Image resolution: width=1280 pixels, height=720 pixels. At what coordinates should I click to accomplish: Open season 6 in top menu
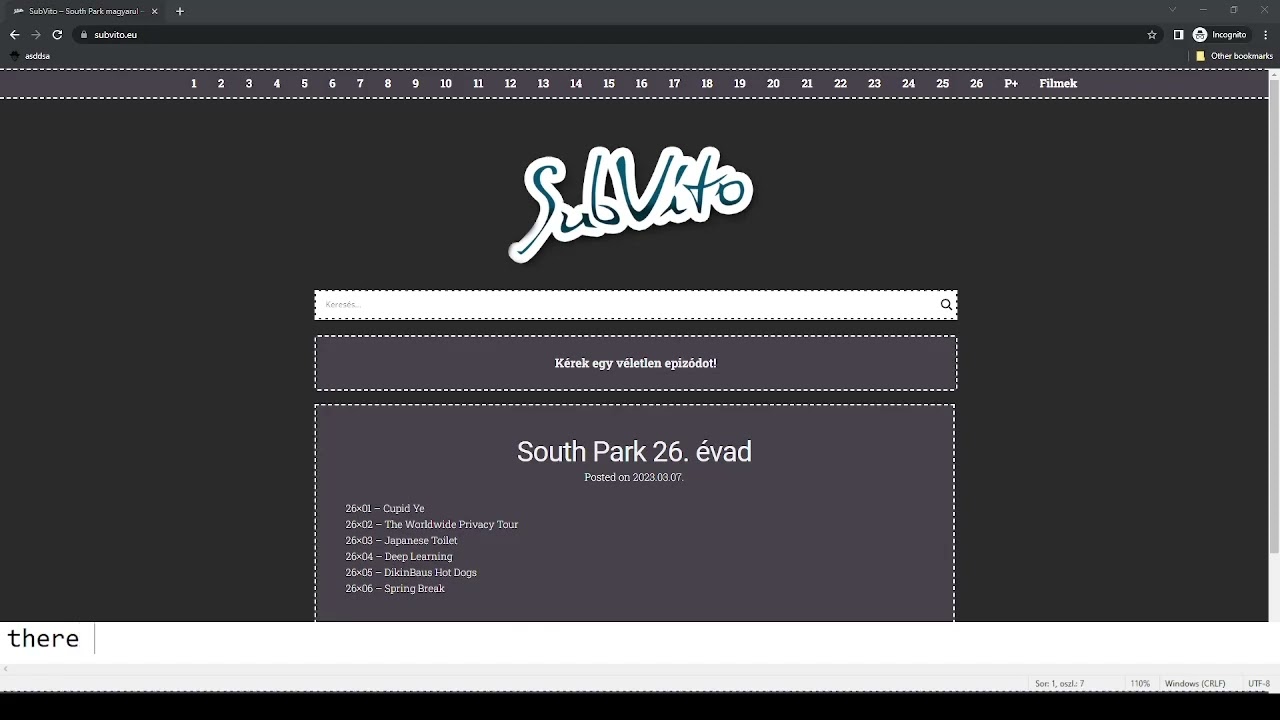pos(332,83)
